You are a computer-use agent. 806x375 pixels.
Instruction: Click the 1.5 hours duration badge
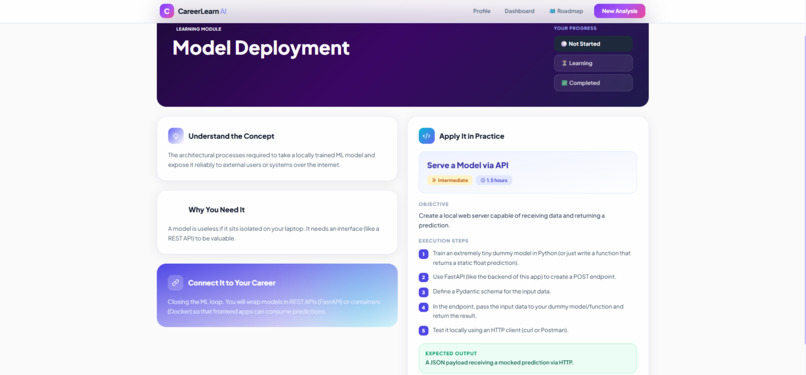(x=494, y=180)
